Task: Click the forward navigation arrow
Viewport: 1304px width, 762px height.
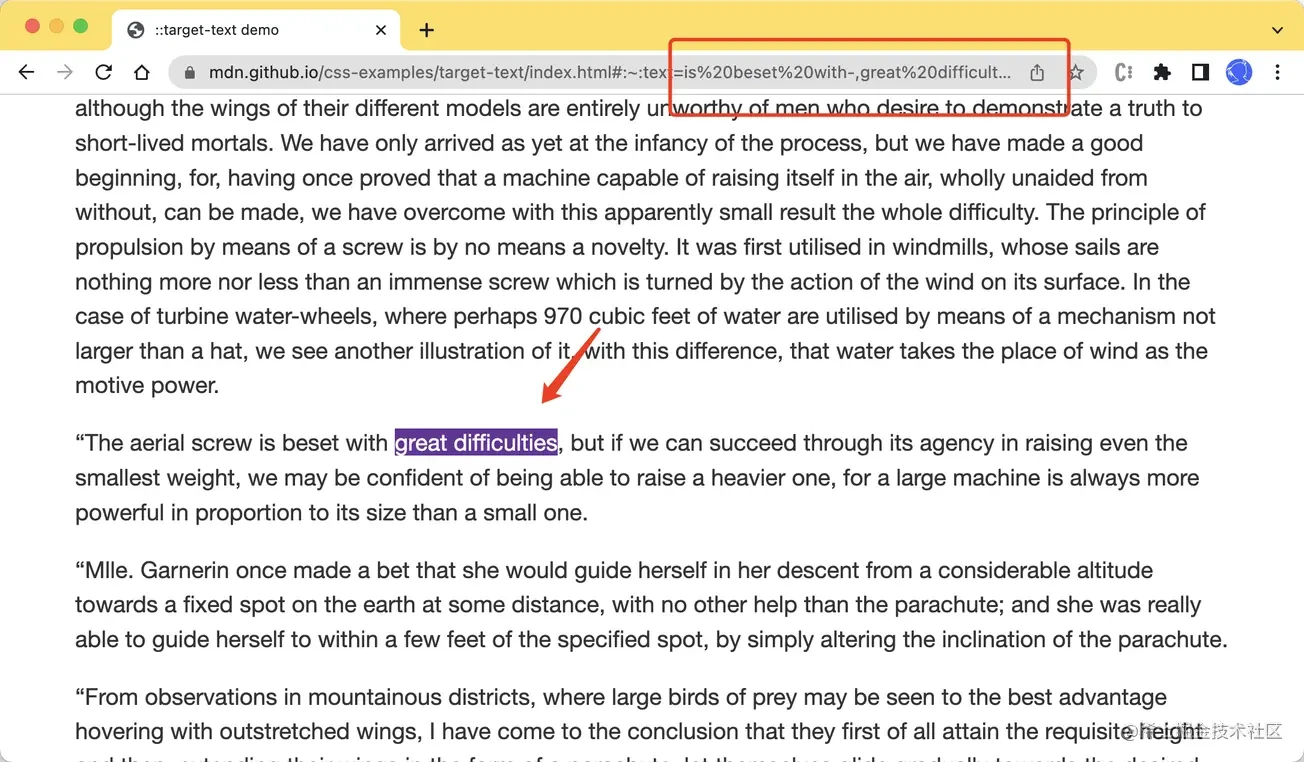Action: [x=64, y=72]
